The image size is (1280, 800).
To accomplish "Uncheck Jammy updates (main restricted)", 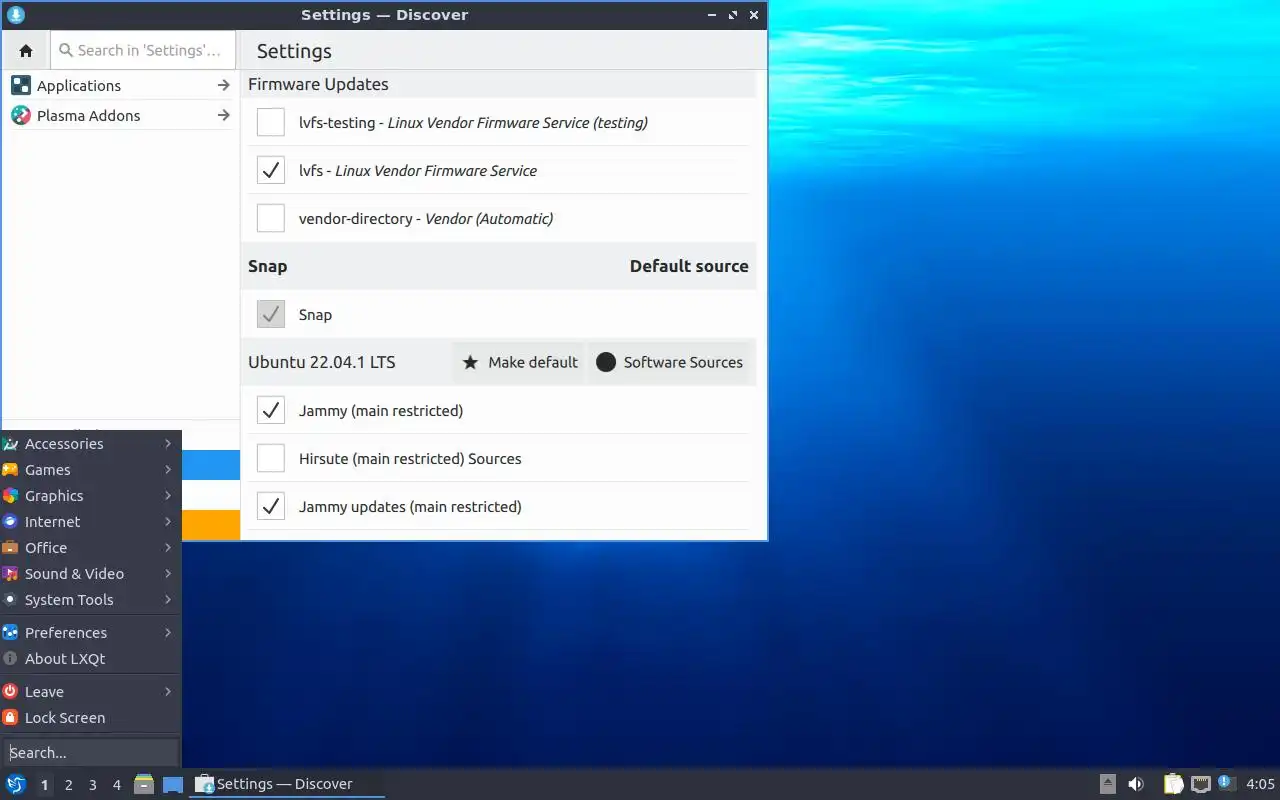I will pos(271,506).
